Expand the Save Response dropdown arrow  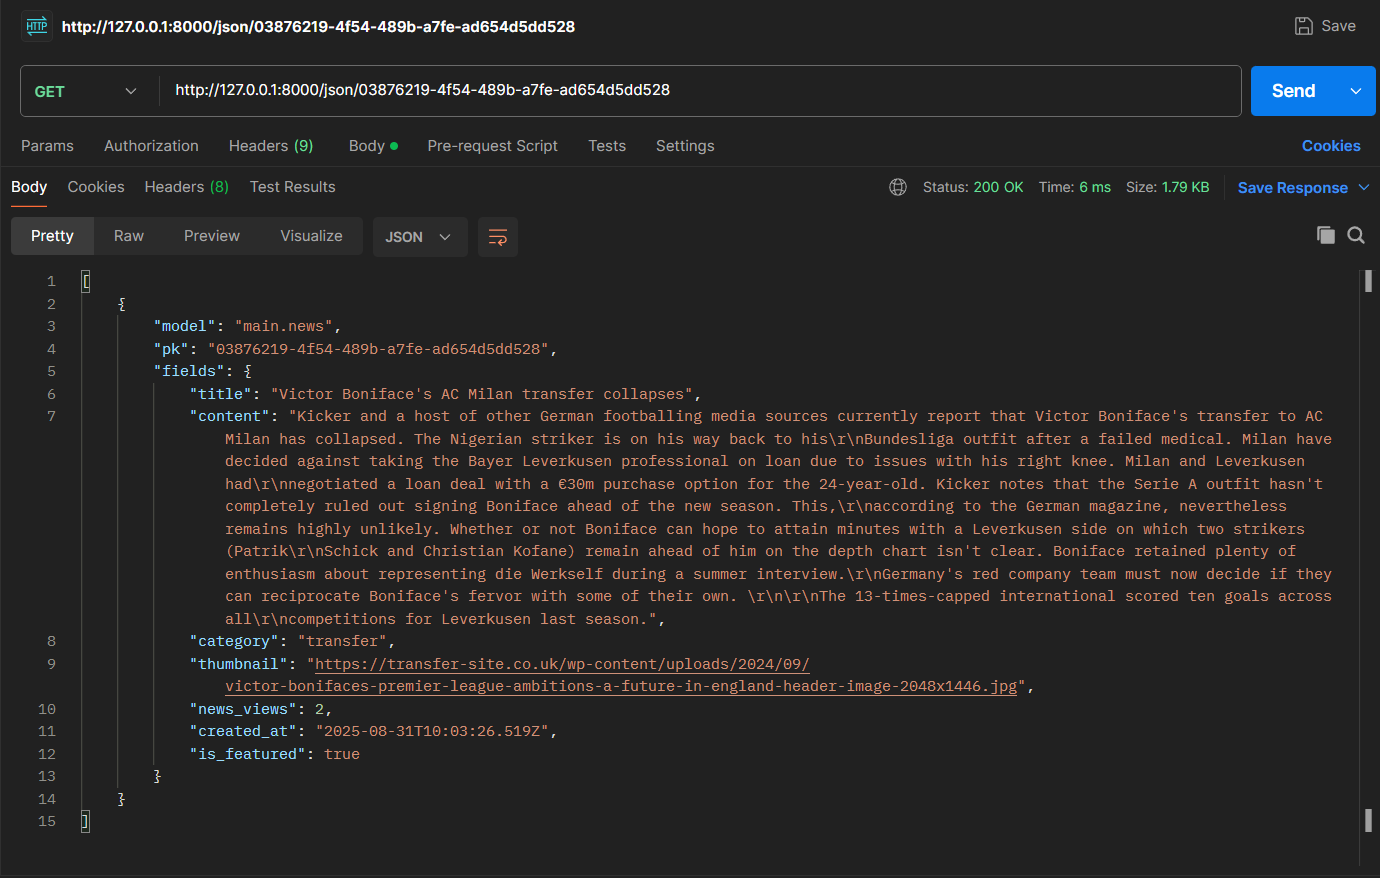click(x=1363, y=187)
